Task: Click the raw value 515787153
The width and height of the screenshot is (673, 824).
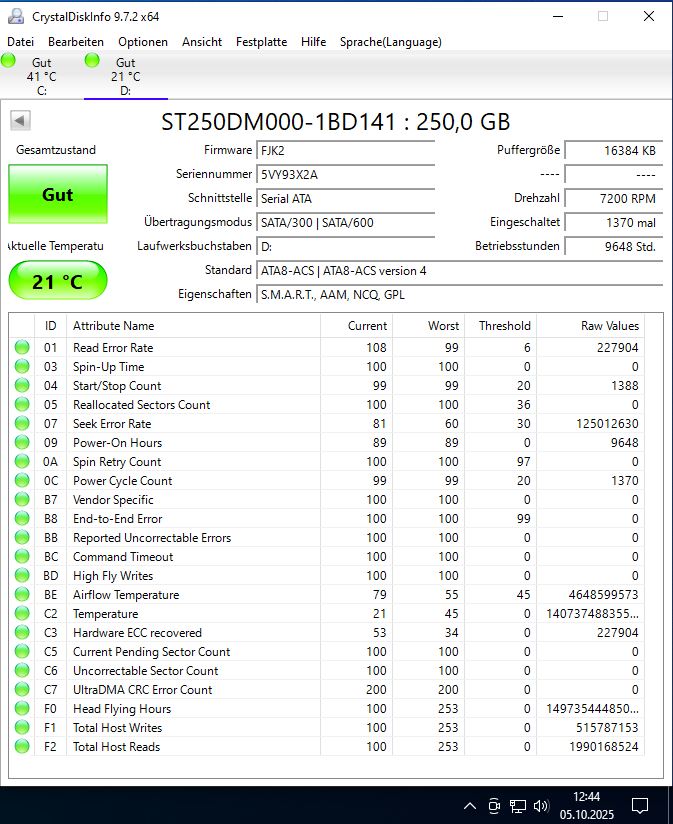Action: [607, 727]
